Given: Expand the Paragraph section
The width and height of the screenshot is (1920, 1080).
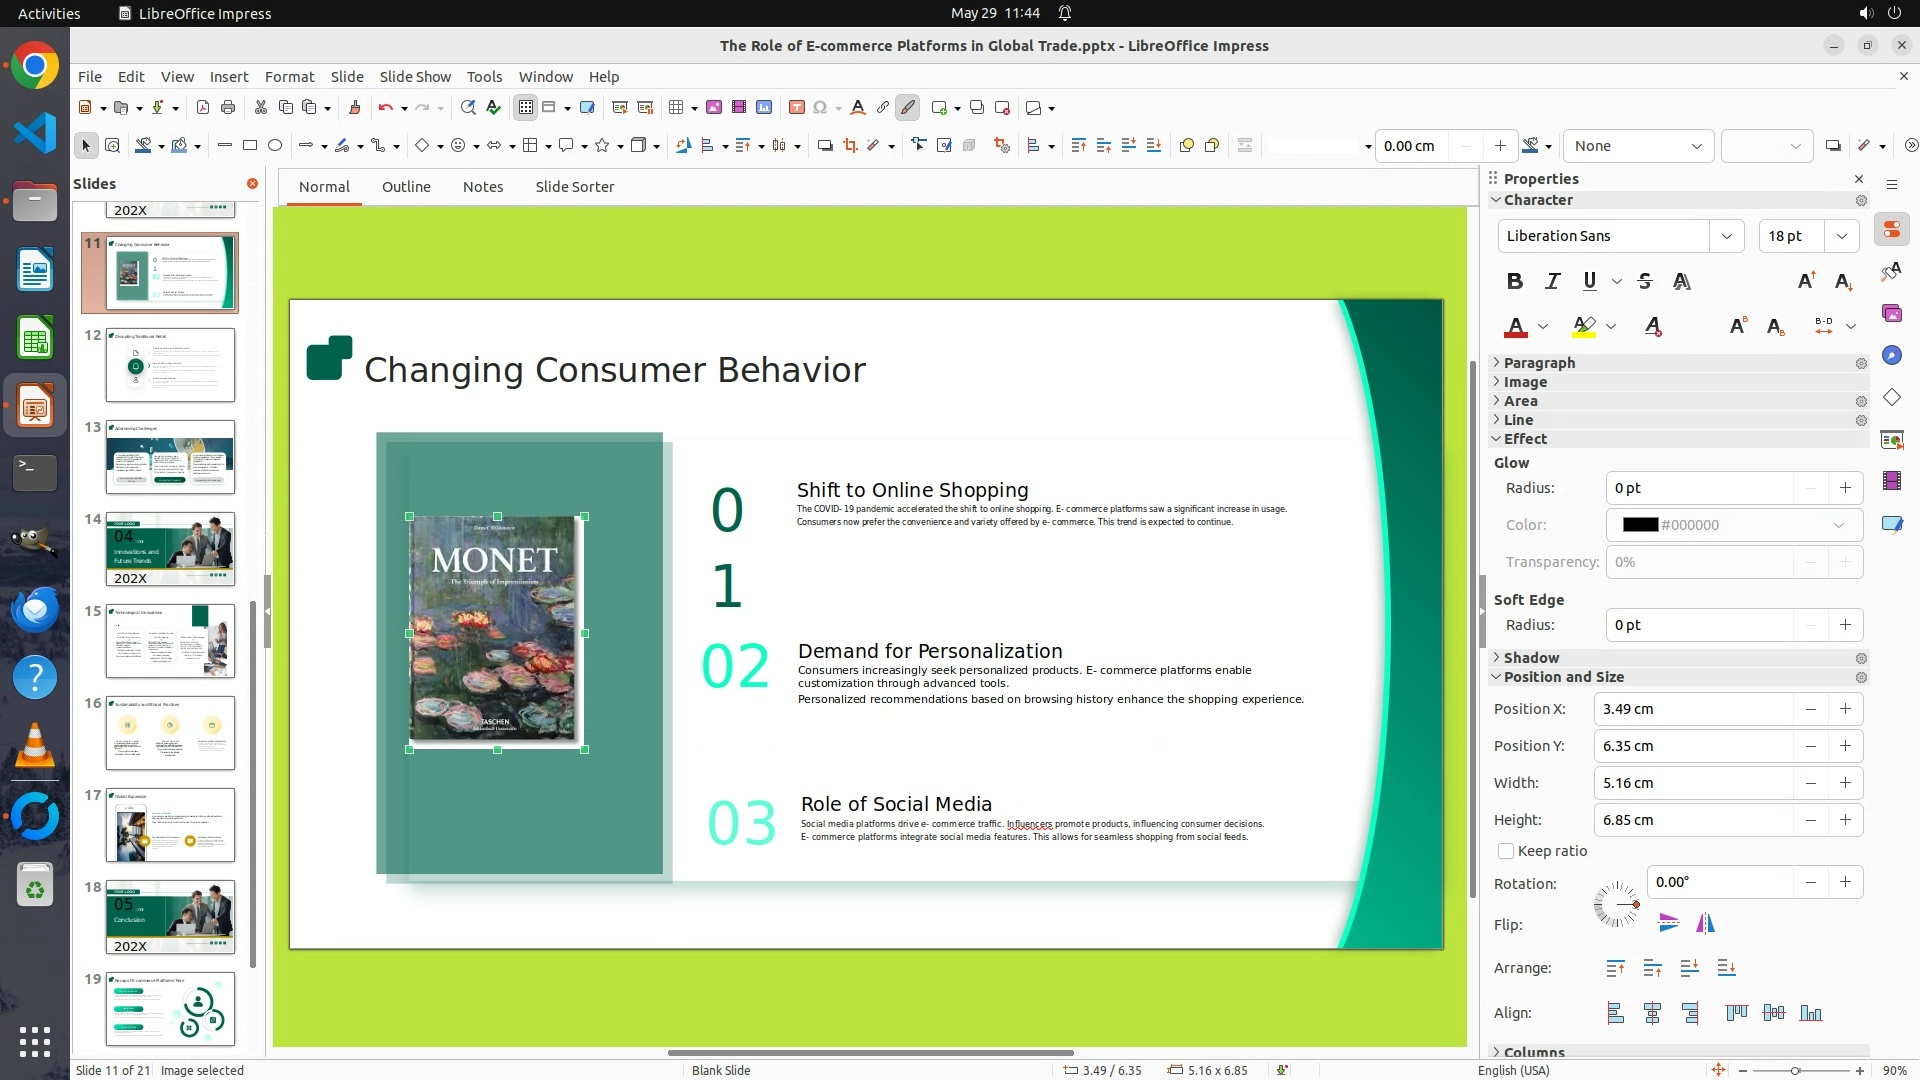Looking at the screenshot, I should click(1538, 363).
